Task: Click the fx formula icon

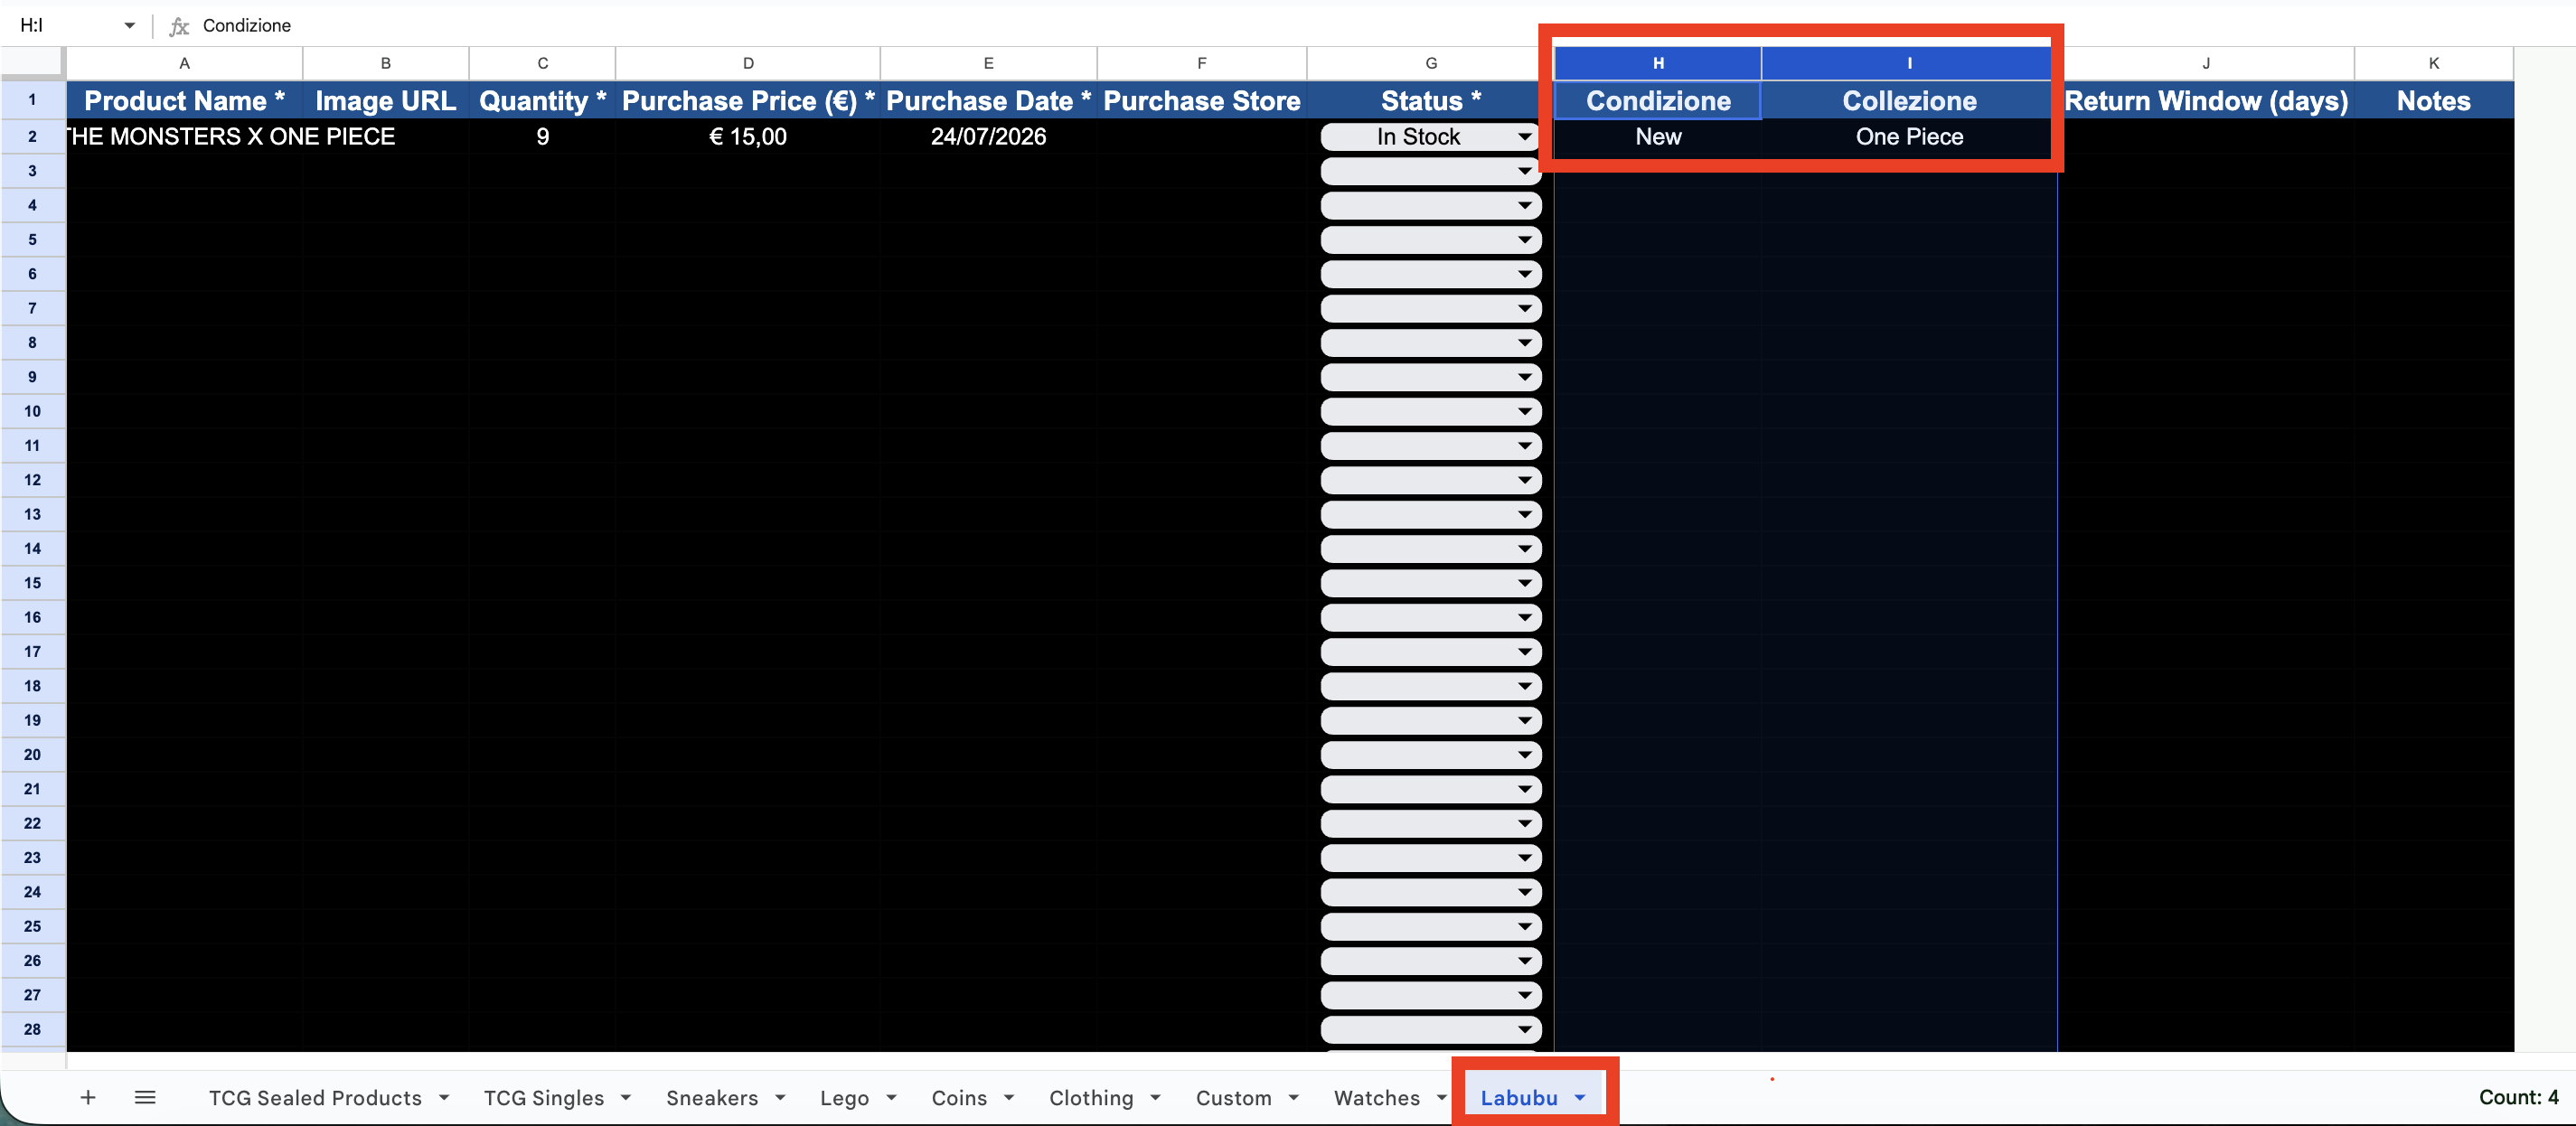Action: tap(179, 26)
